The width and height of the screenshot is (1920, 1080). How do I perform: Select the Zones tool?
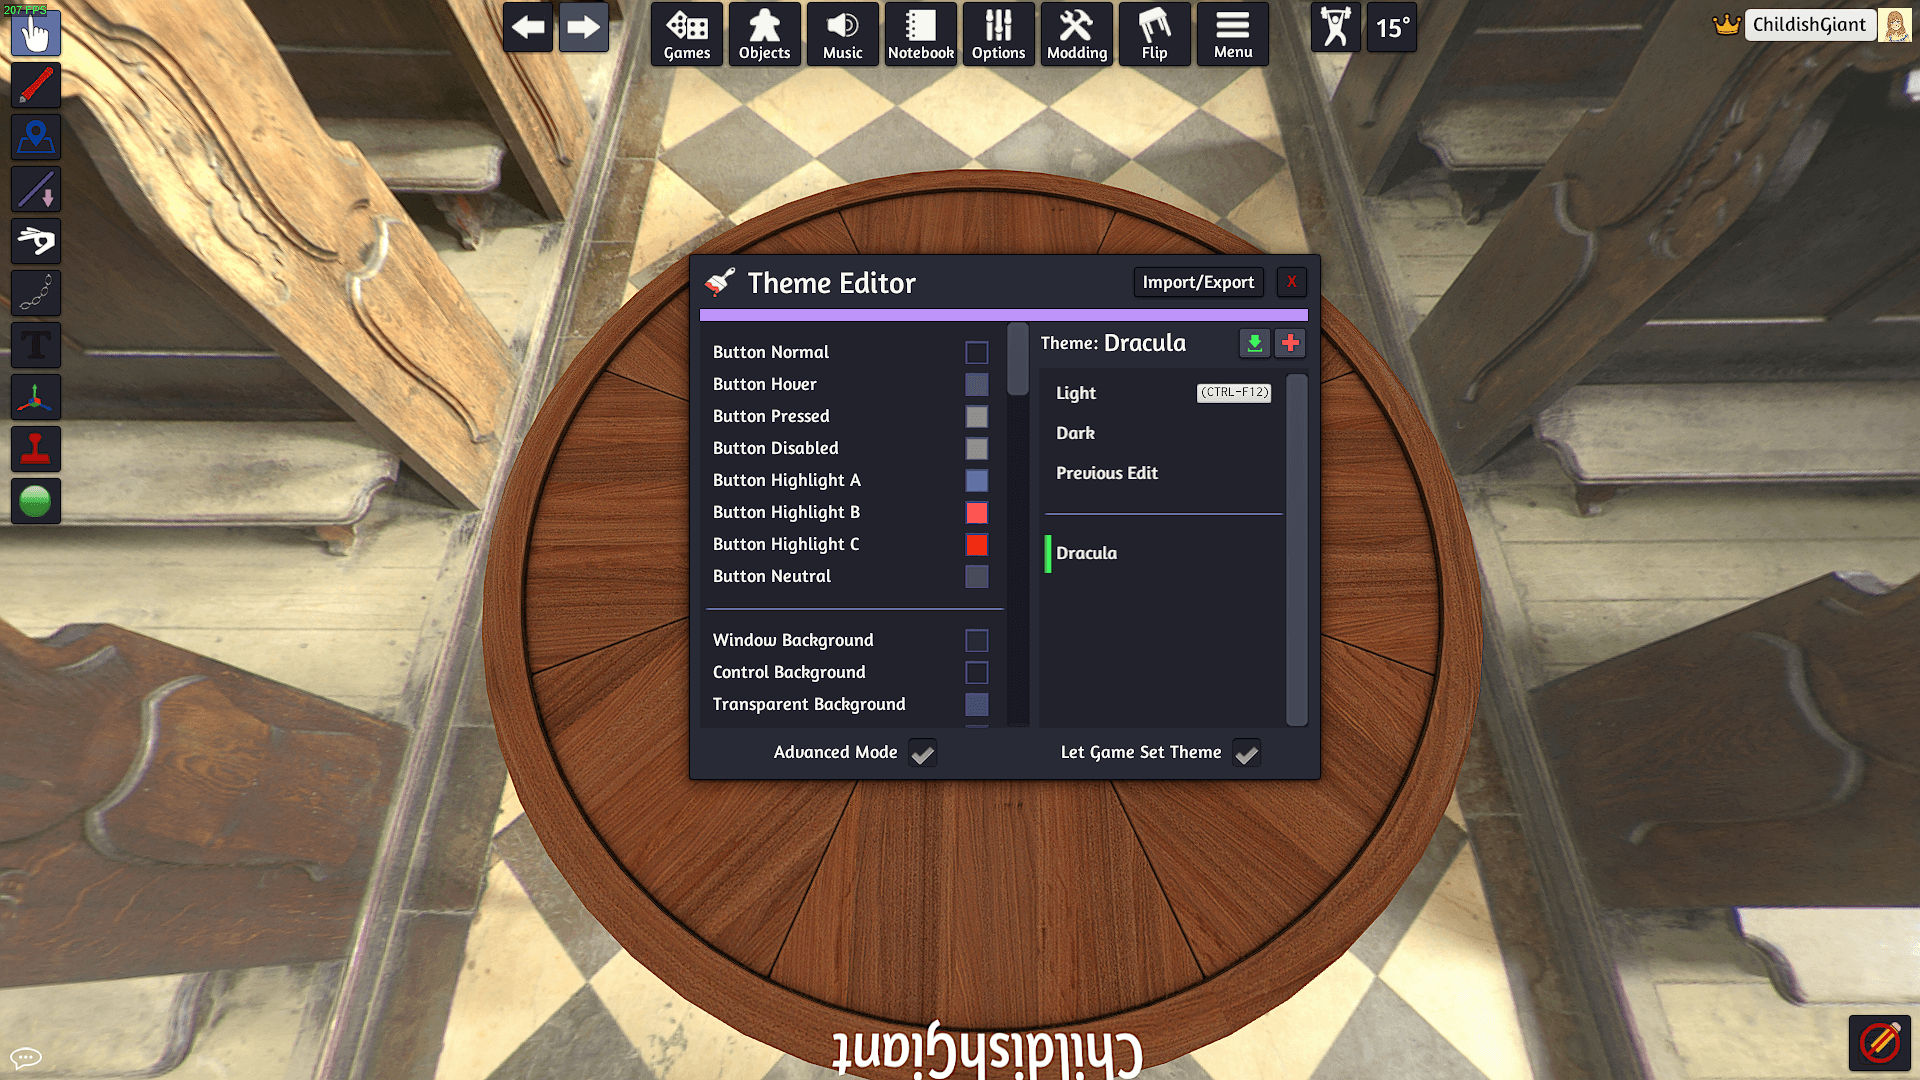point(36,137)
